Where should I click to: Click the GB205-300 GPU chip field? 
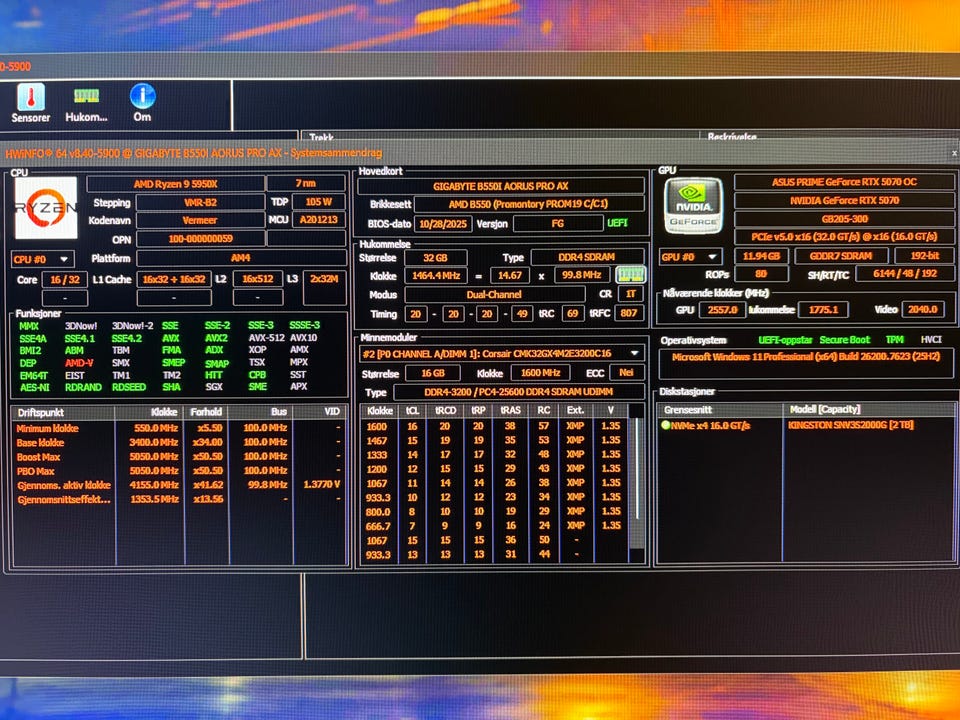coord(844,219)
